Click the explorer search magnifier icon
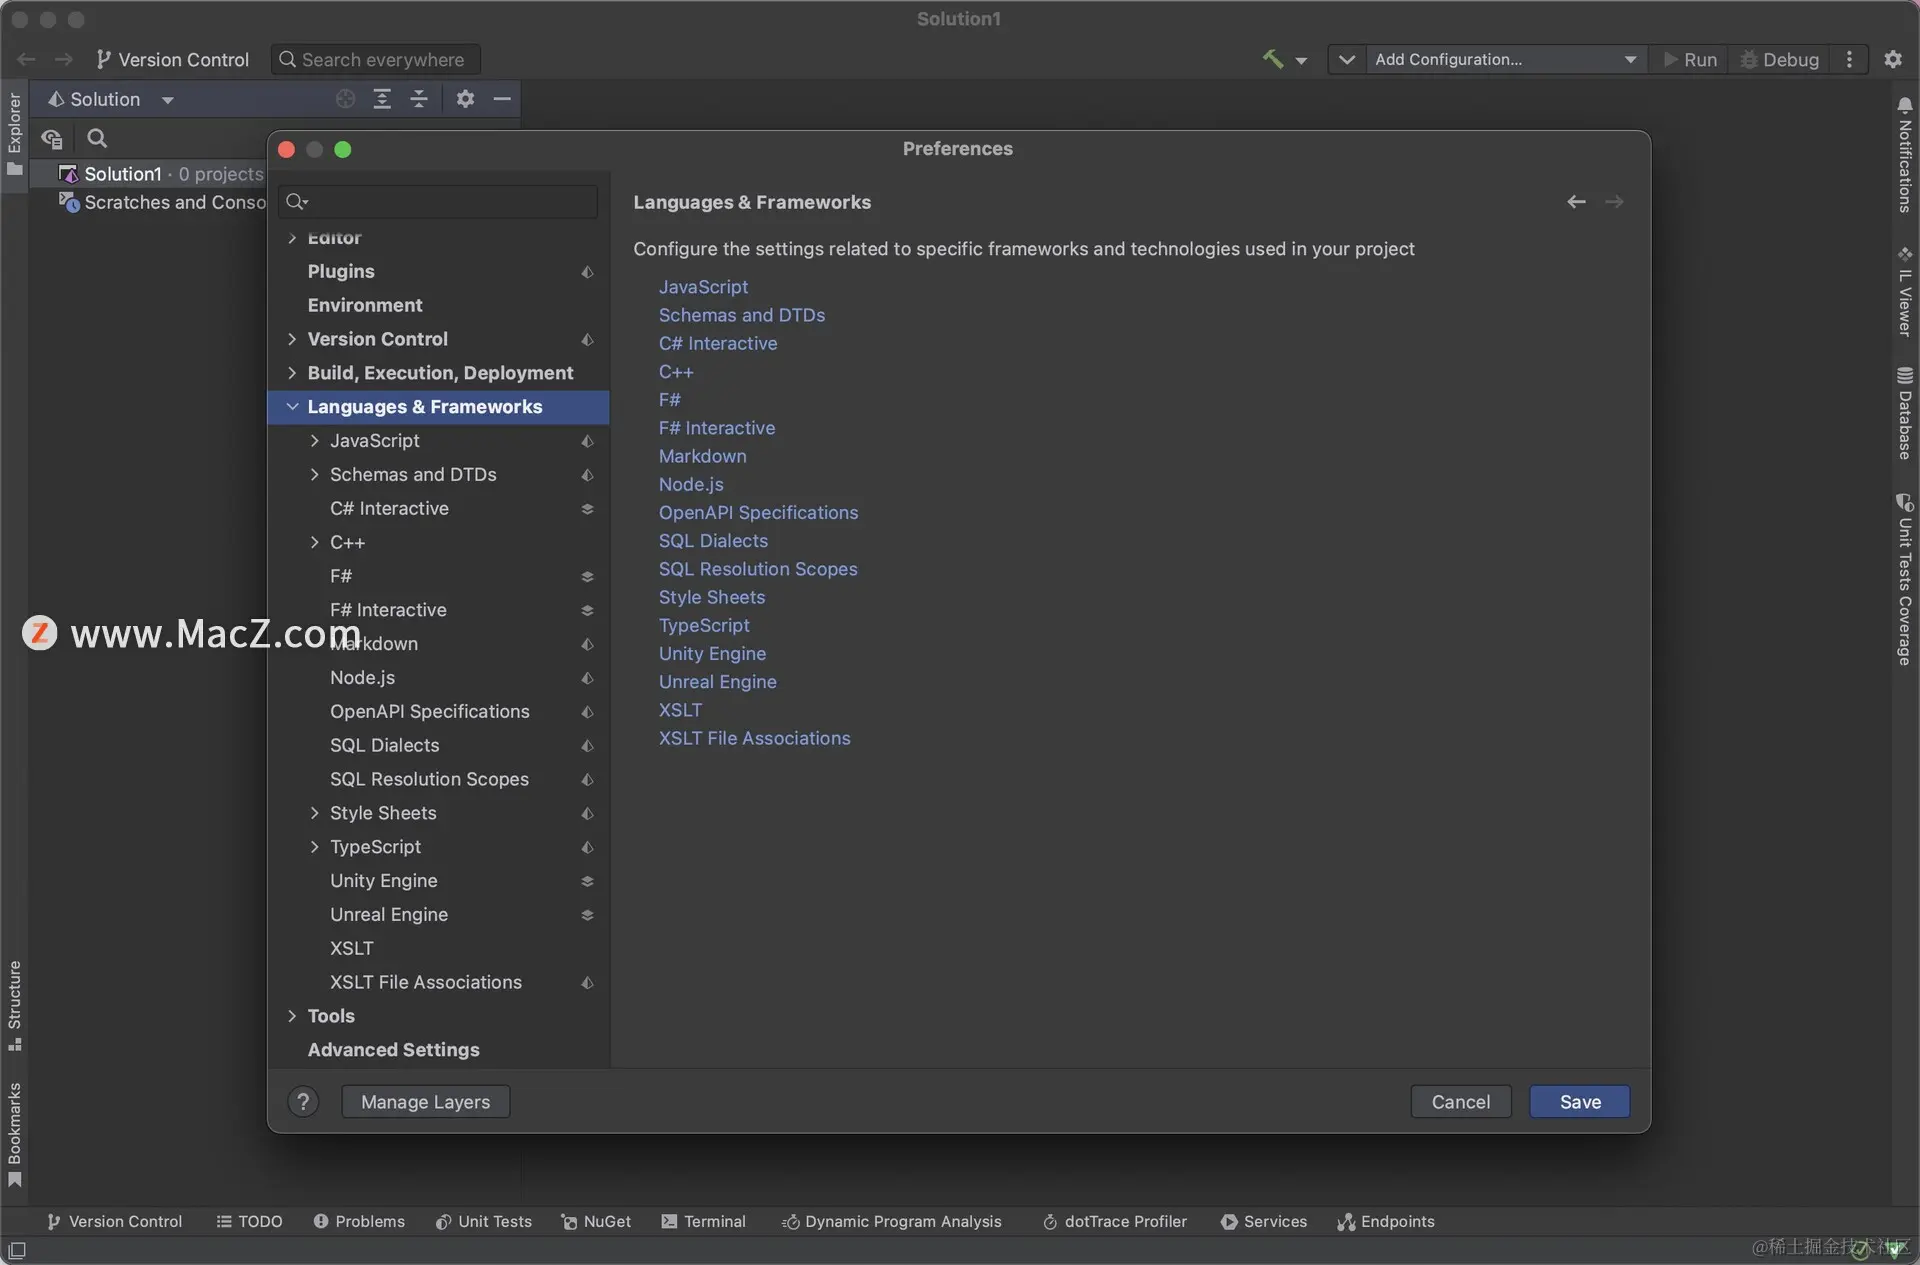Viewport: 1920px width, 1265px height. (97, 139)
